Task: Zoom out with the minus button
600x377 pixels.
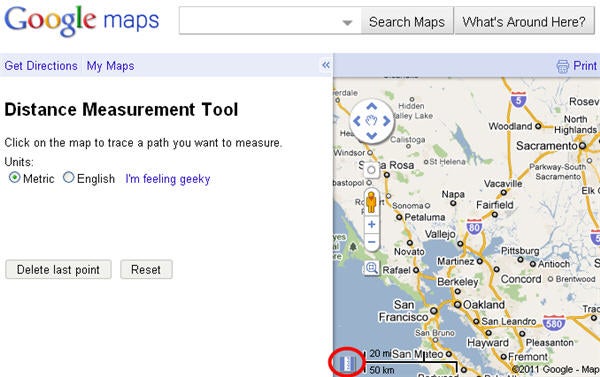Action: pyautogui.click(x=372, y=242)
